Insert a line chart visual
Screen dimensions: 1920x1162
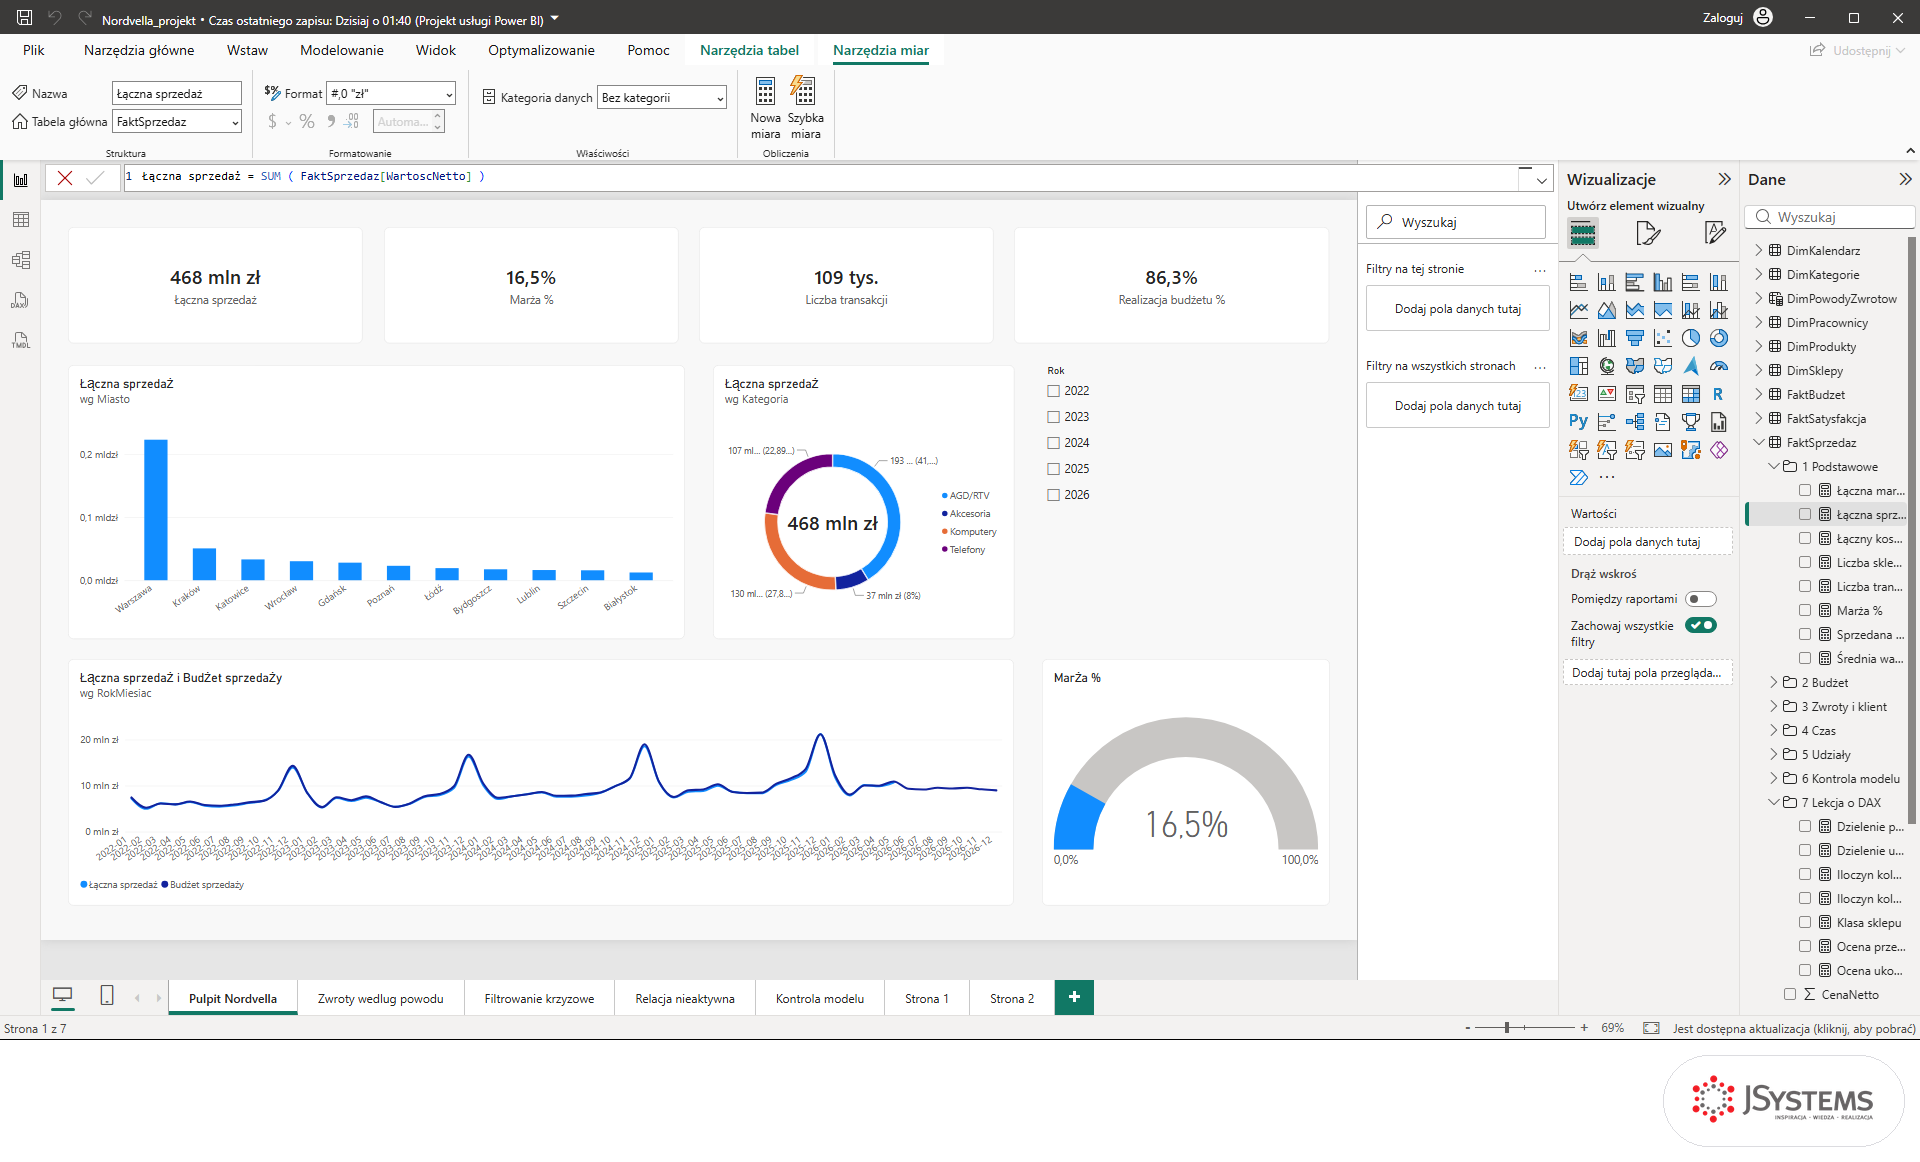[x=1578, y=310]
